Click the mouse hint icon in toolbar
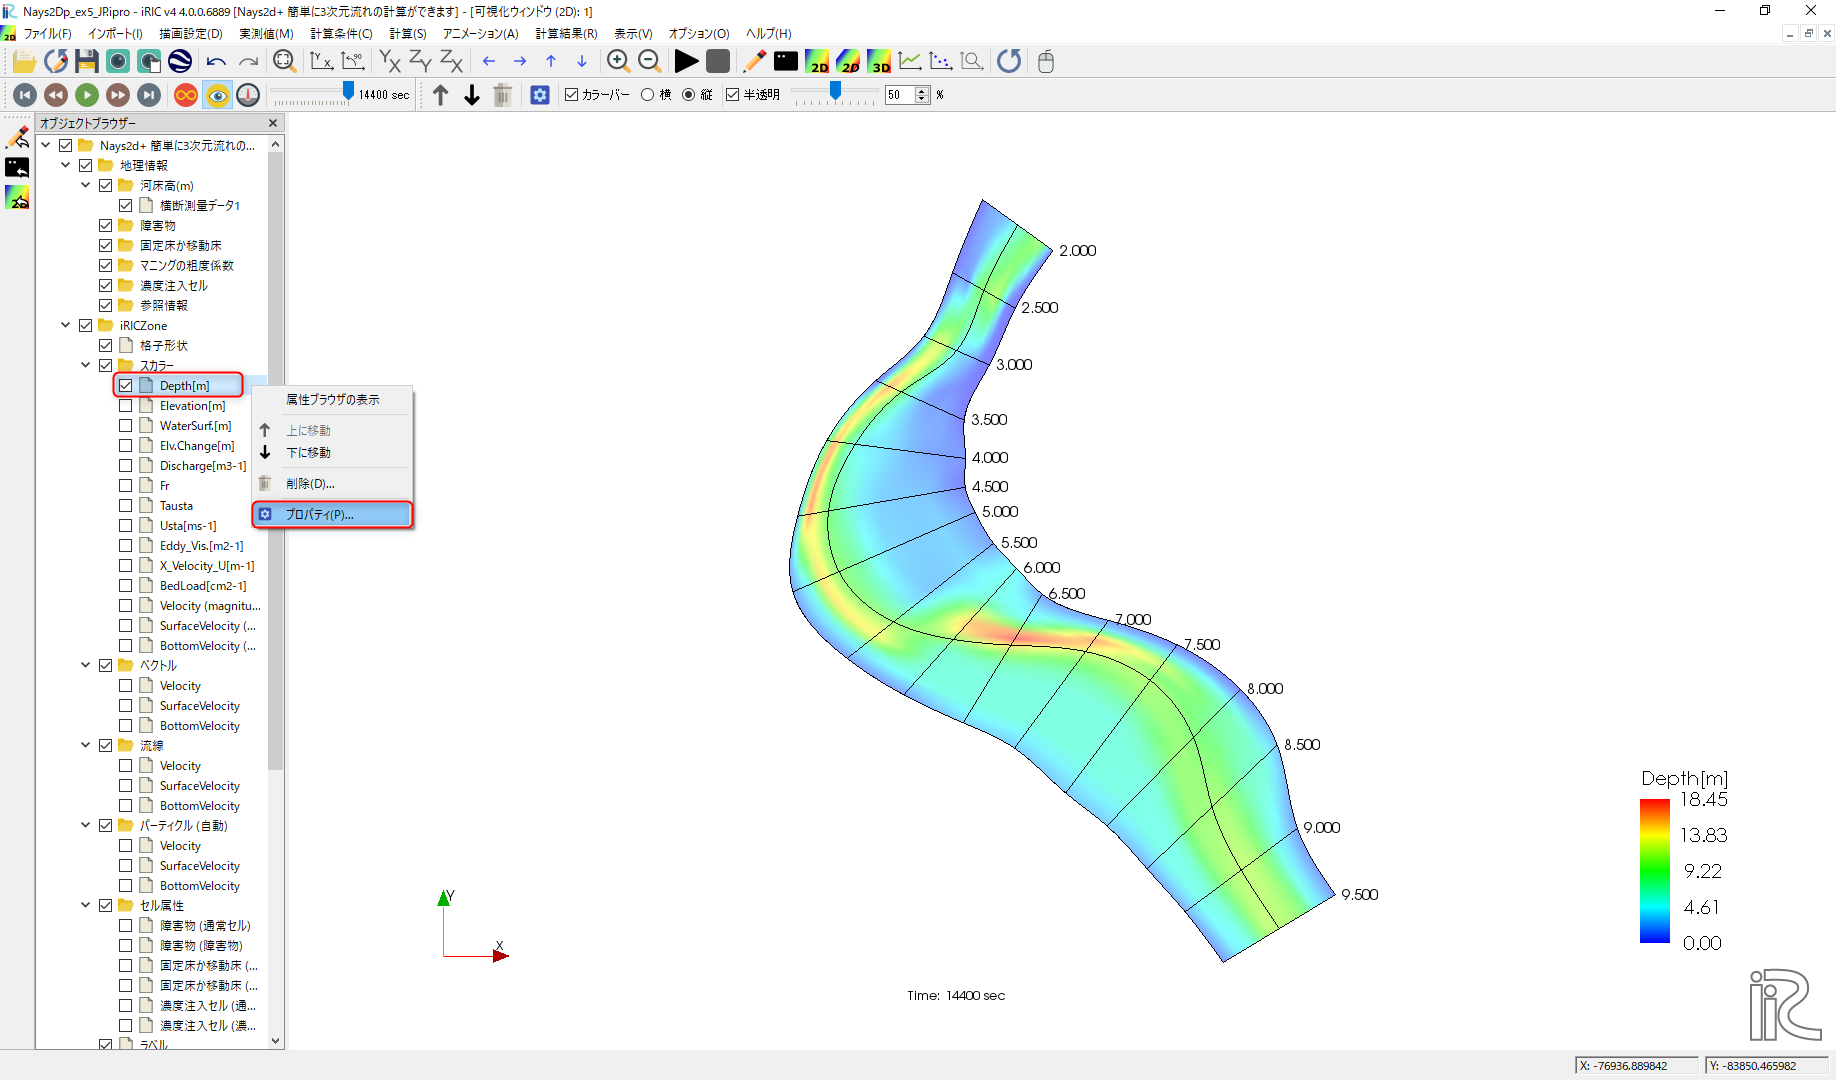Image resolution: width=1836 pixels, height=1080 pixels. click(1046, 62)
